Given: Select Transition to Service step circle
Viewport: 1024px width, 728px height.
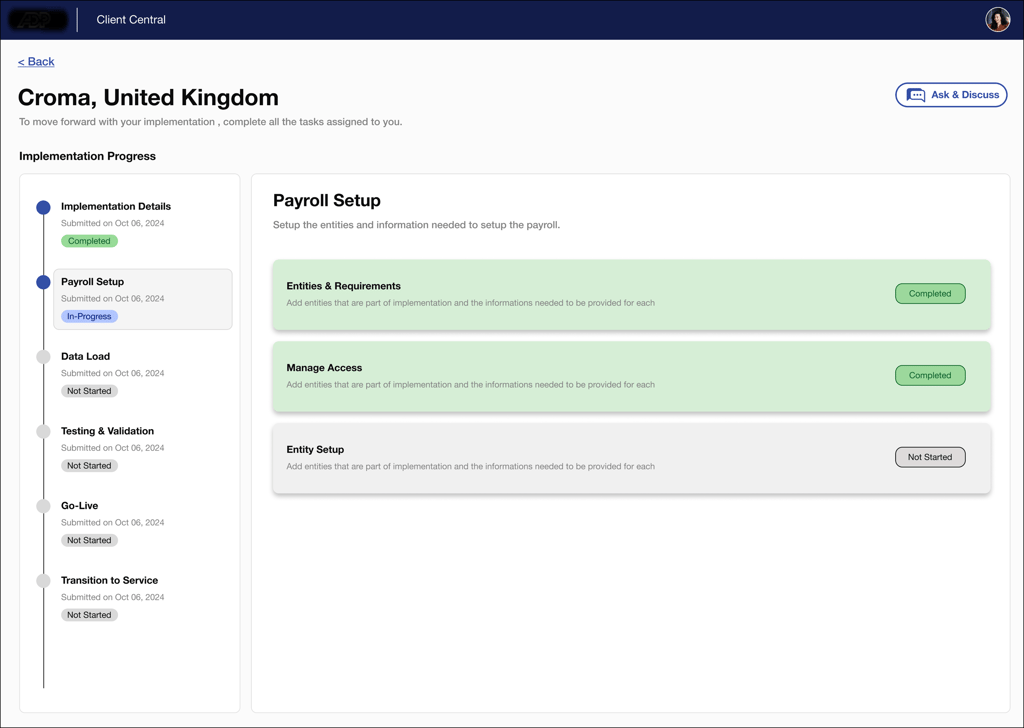Looking at the screenshot, I should pyautogui.click(x=43, y=580).
